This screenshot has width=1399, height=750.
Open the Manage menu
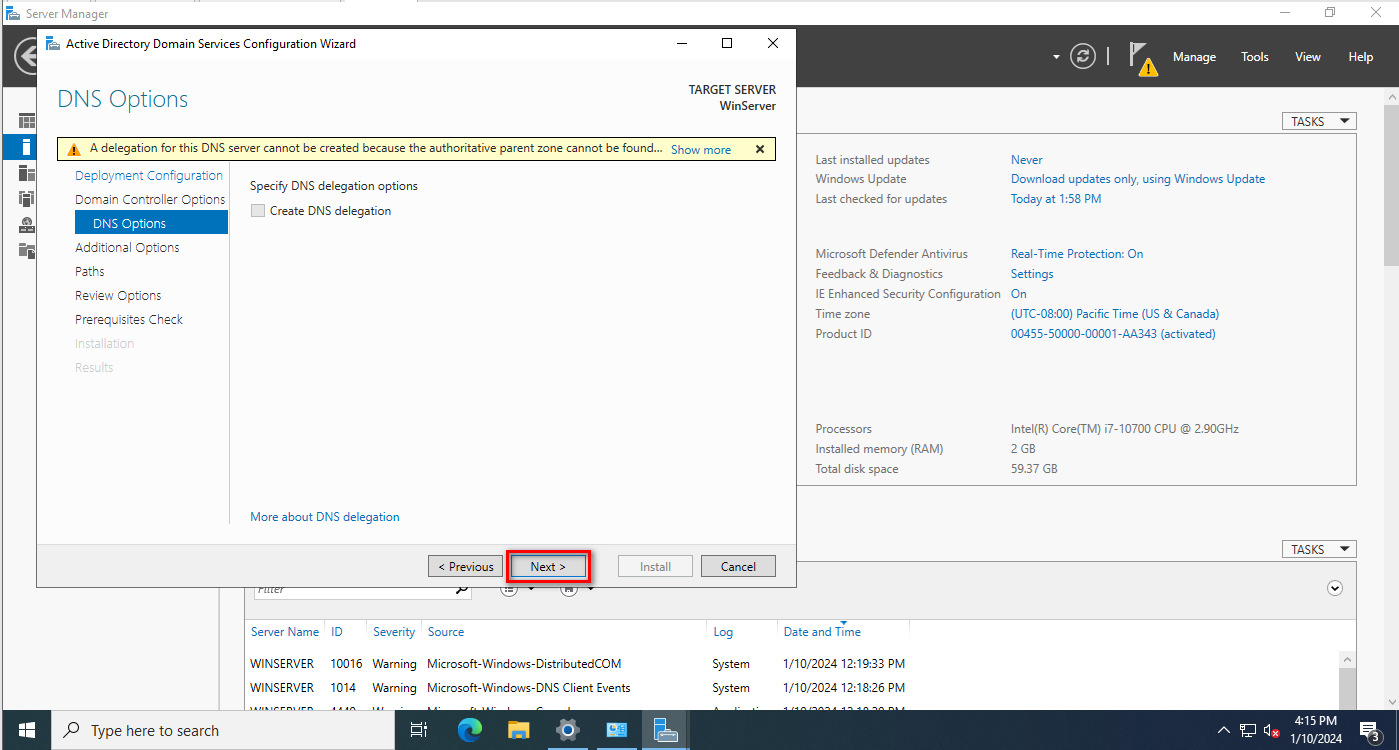1194,57
